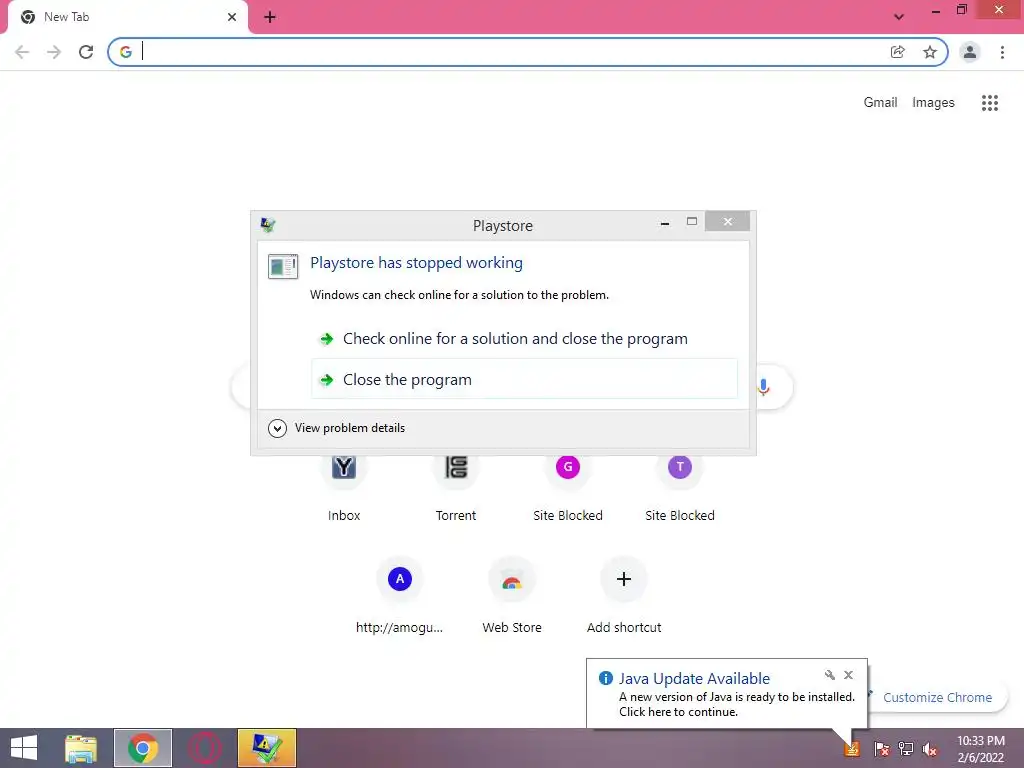The width and height of the screenshot is (1024, 768).
Task: Open Java notification options wrench icon
Action: (x=829, y=675)
